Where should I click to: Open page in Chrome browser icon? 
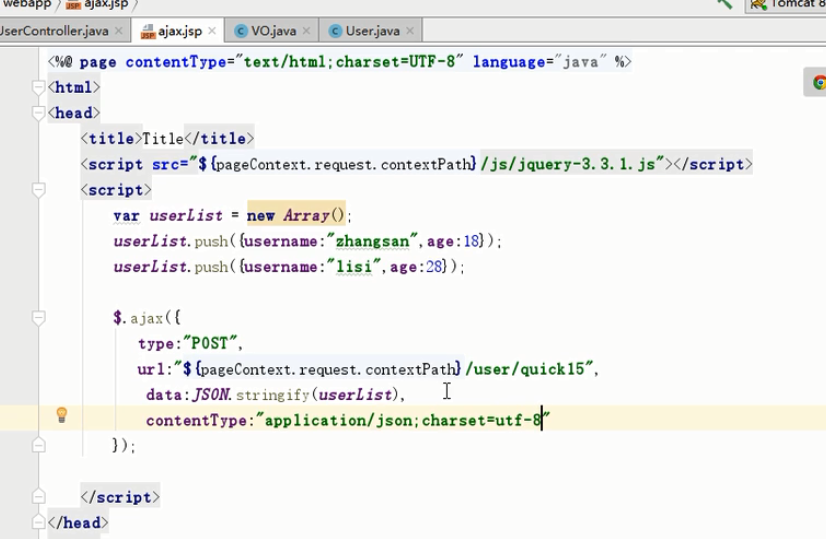pyautogui.click(x=819, y=82)
